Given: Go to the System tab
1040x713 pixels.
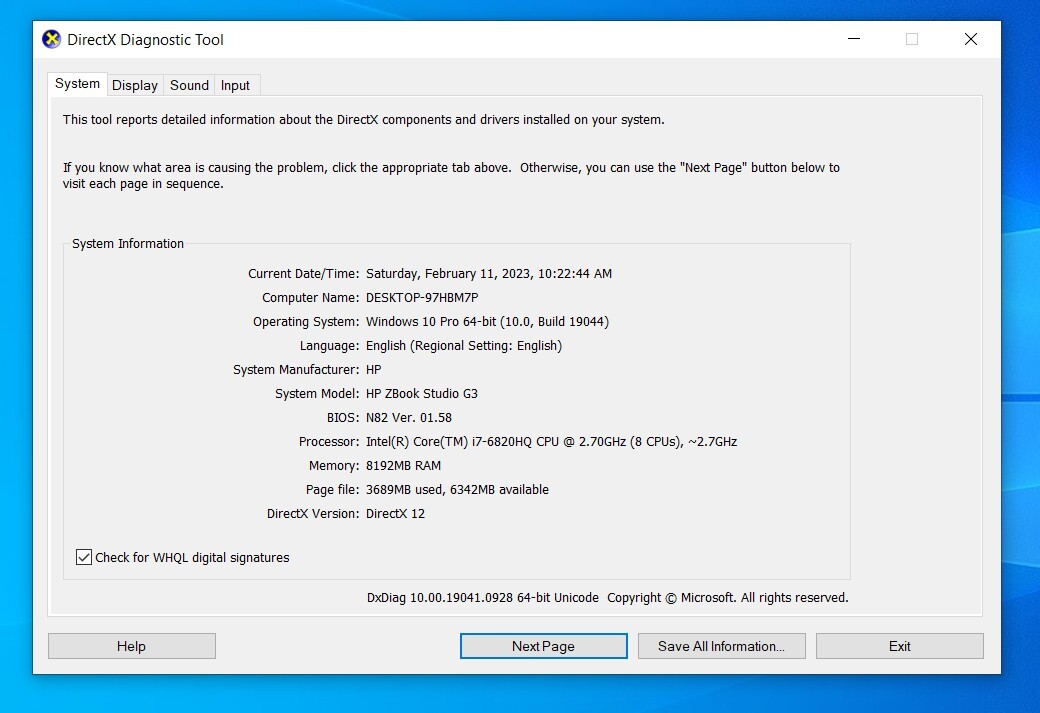Looking at the screenshot, I should point(77,84).
